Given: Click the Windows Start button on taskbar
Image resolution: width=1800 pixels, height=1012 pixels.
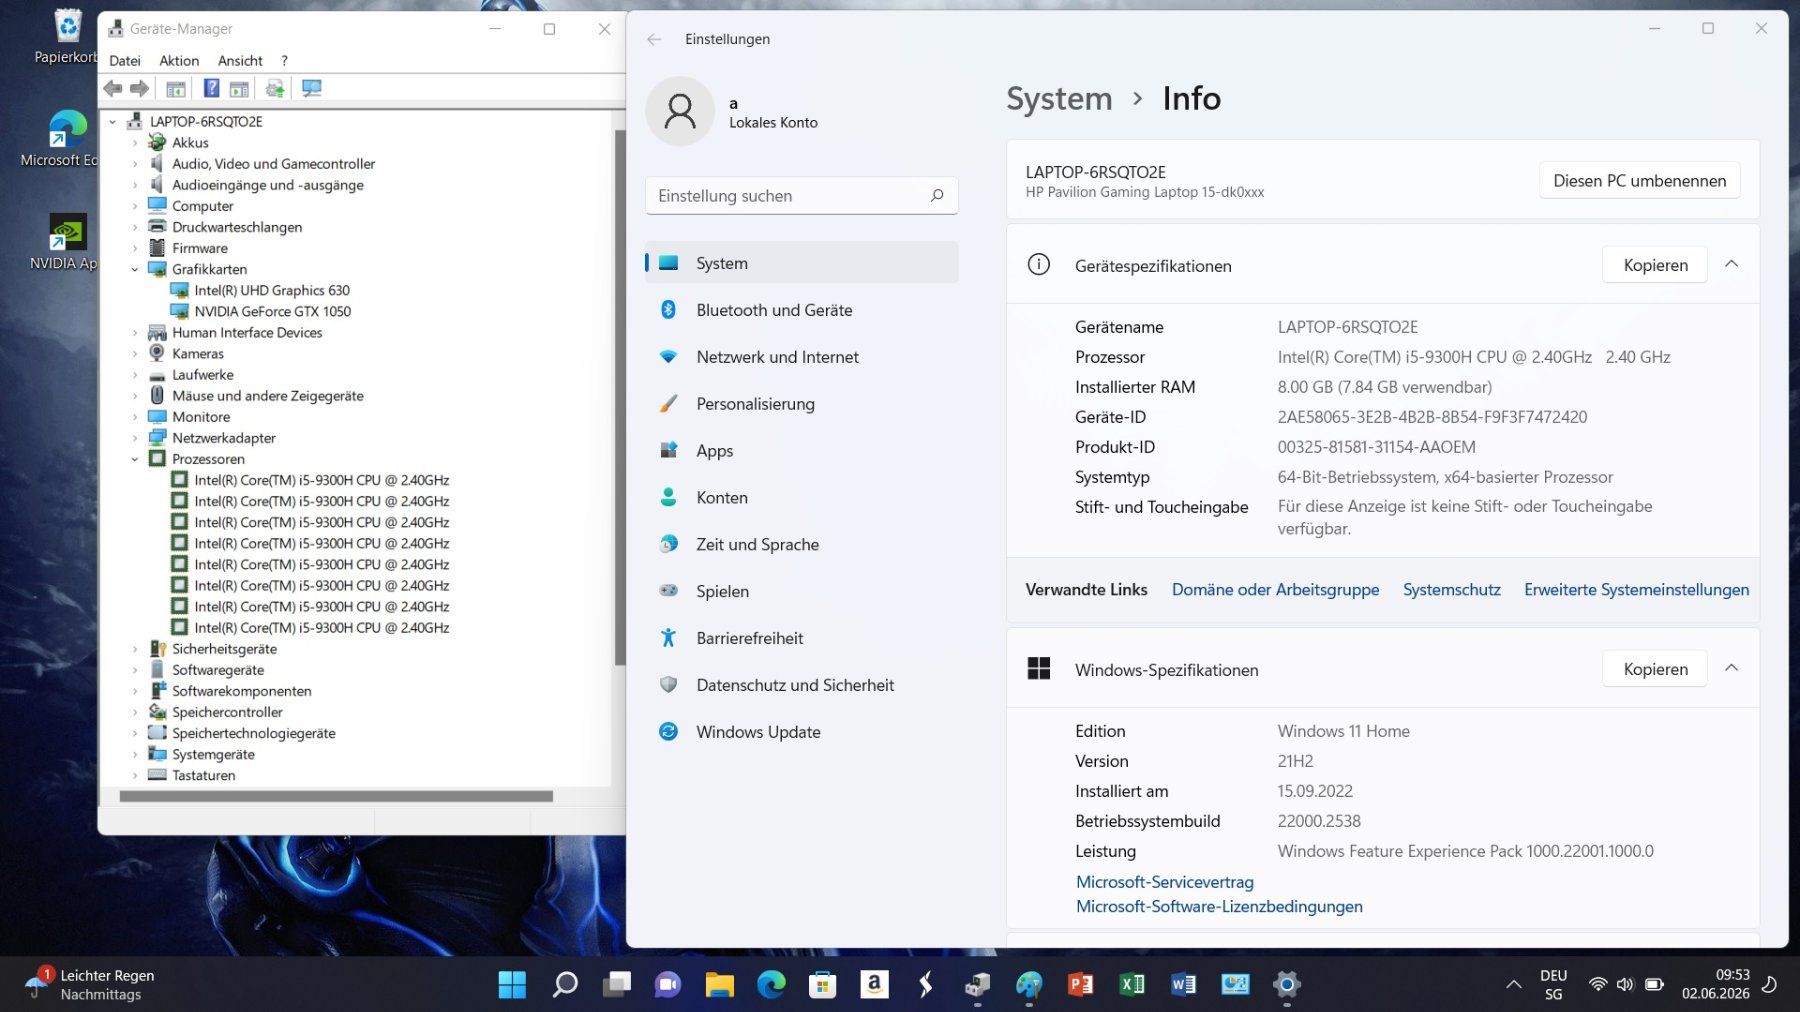Looking at the screenshot, I should tap(512, 985).
